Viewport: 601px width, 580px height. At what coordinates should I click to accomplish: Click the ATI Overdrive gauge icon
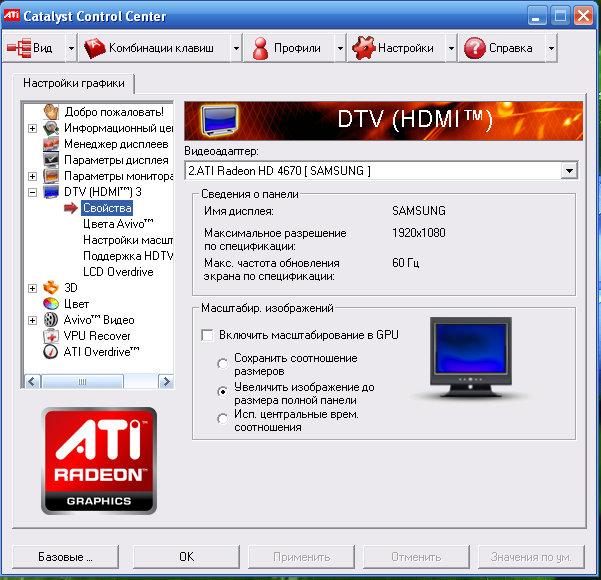coord(51,352)
